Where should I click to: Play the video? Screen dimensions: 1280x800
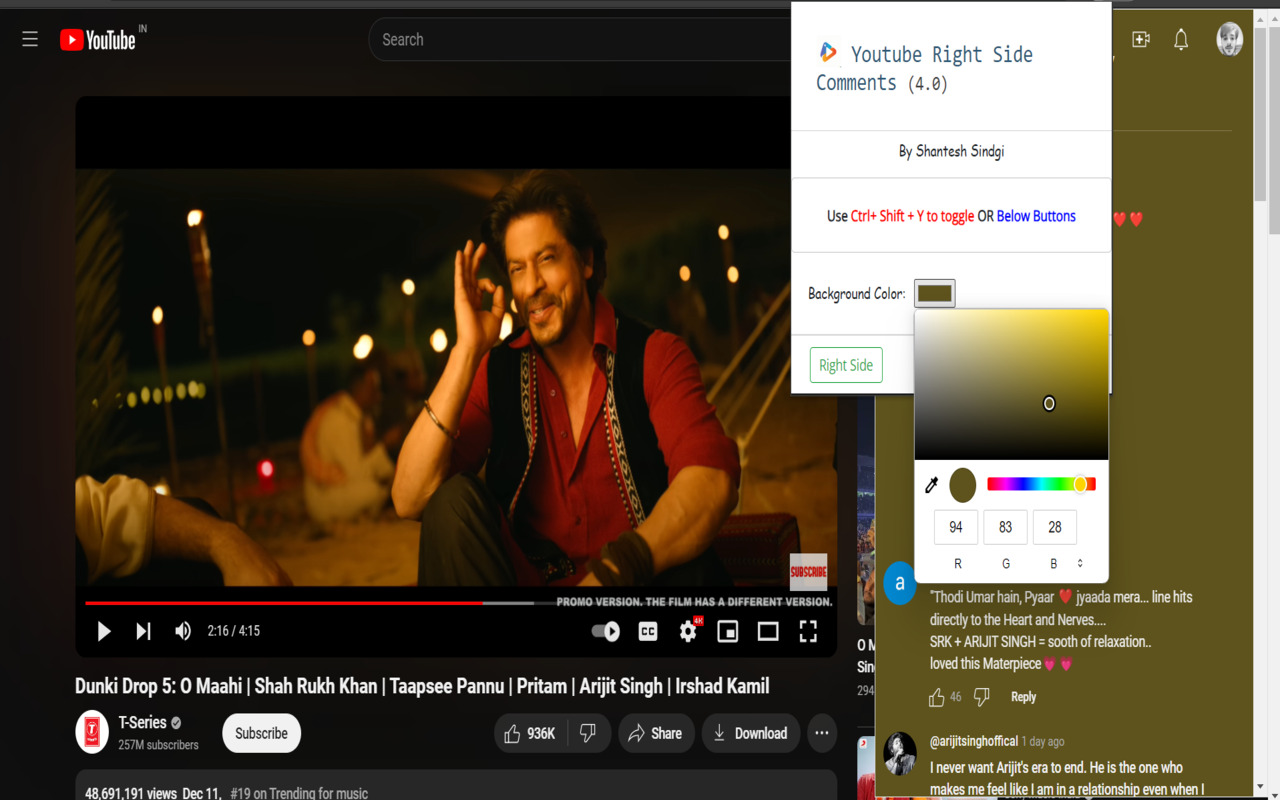104,631
